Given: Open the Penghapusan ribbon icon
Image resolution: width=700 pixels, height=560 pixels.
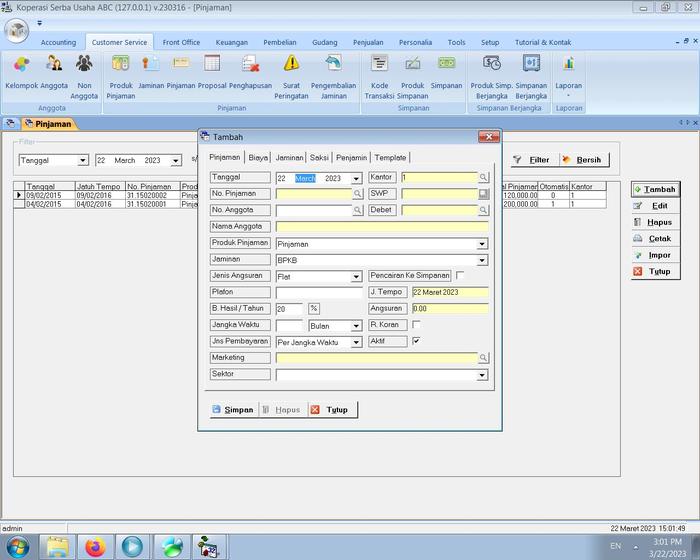Looking at the screenshot, I should [x=250, y=66].
